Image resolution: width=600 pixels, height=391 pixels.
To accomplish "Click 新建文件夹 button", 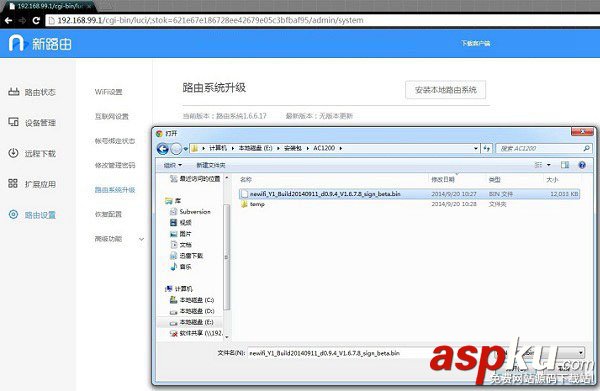I will pyautogui.click(x=211, y=165).
